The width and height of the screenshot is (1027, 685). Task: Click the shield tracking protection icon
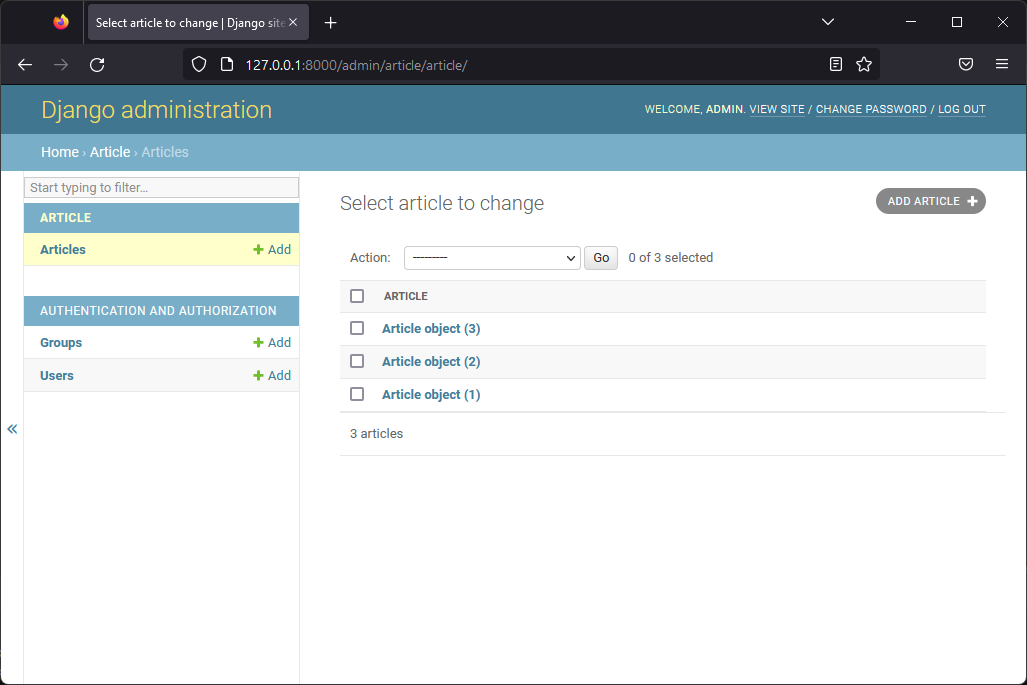coord(199,65)
